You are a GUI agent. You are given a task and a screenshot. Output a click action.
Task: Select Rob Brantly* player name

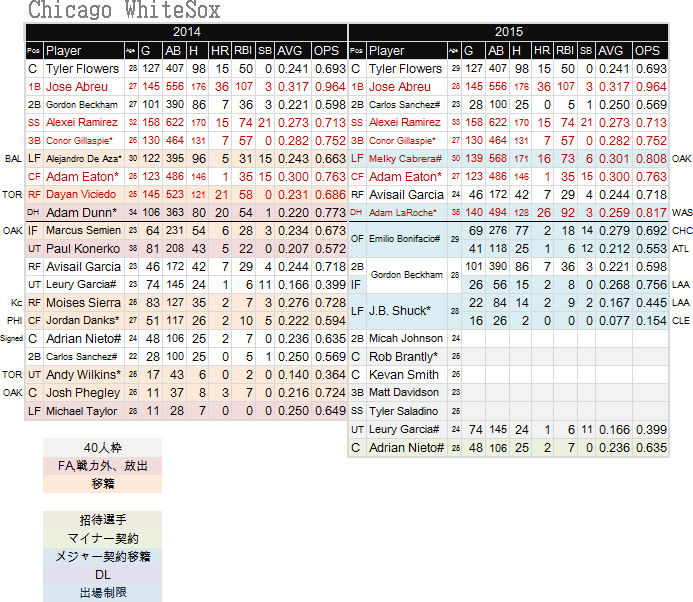point(404,357)
